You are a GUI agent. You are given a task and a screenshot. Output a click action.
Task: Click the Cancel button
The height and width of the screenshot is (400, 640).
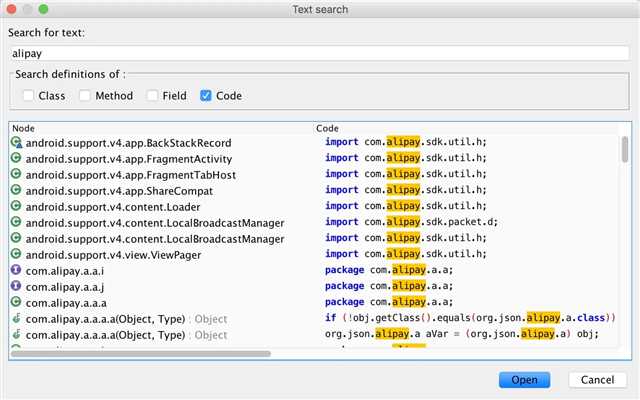coord(598,380)
